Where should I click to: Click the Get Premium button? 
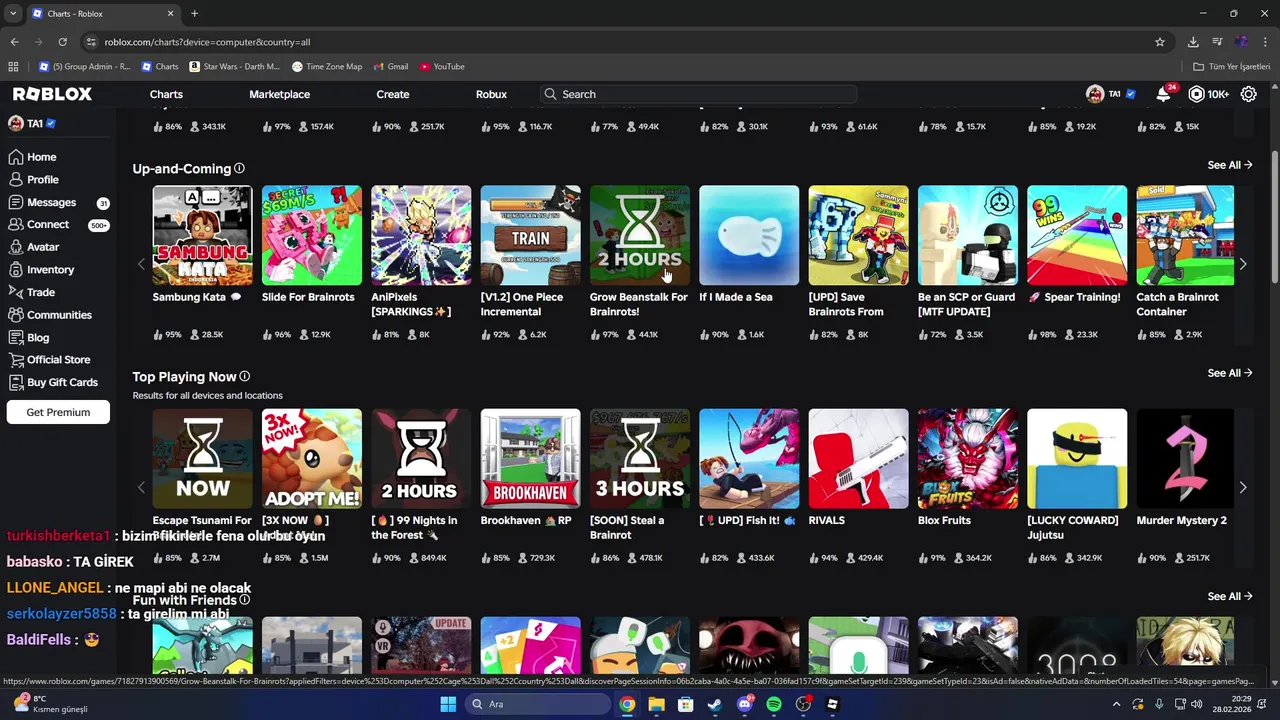[58, 412]
